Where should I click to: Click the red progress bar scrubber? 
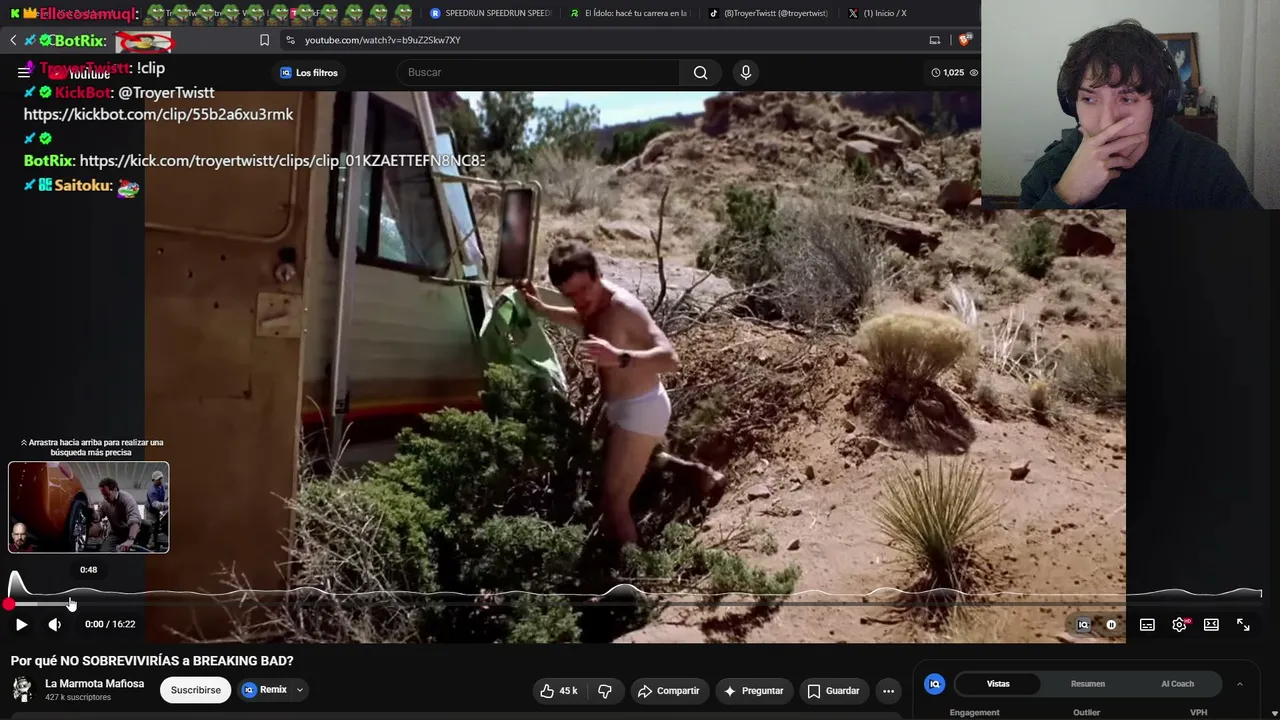9,604
